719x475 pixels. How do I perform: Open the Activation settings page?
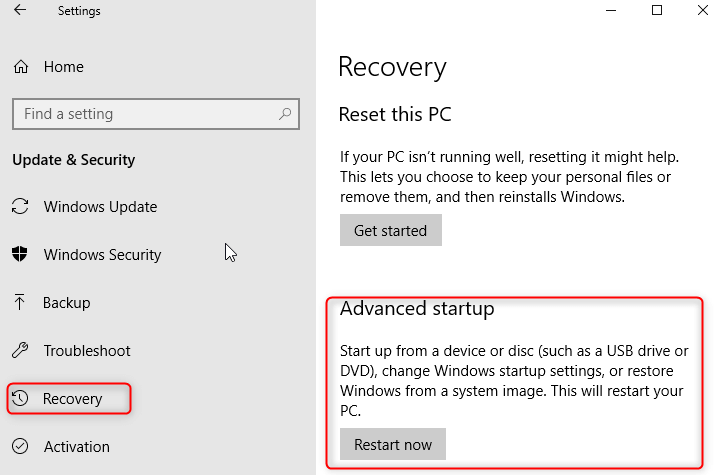77,447
